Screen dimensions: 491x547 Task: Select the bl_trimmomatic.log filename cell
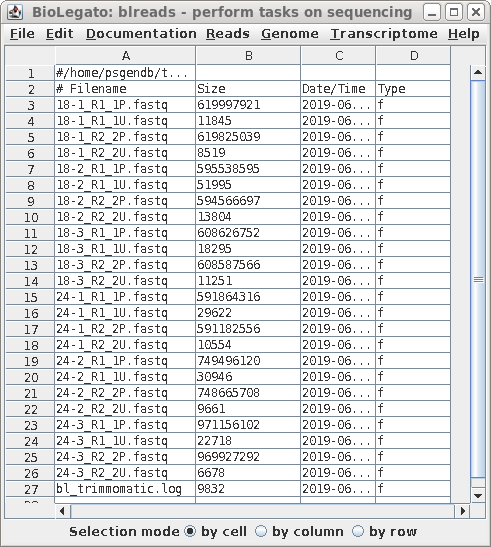[125, 489]
